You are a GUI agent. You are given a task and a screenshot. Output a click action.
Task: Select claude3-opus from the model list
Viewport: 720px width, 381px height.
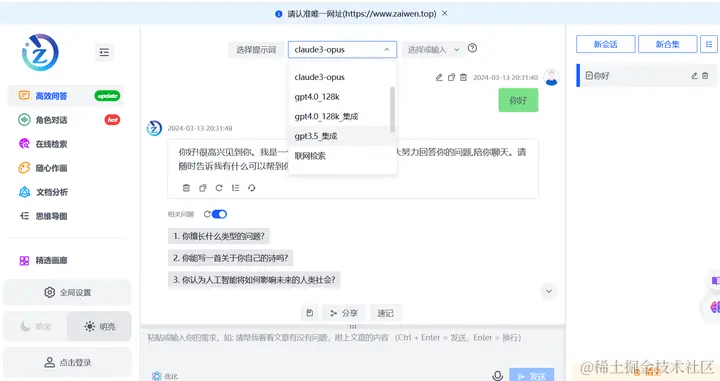tap(342, 77)
